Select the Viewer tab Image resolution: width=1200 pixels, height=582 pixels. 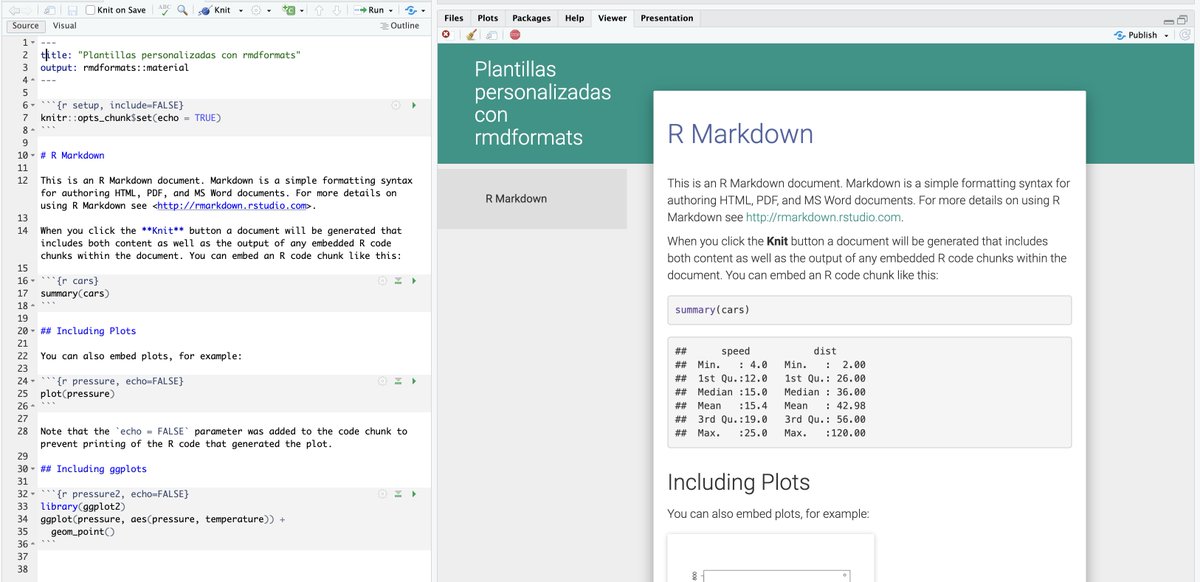click(612, 18)
